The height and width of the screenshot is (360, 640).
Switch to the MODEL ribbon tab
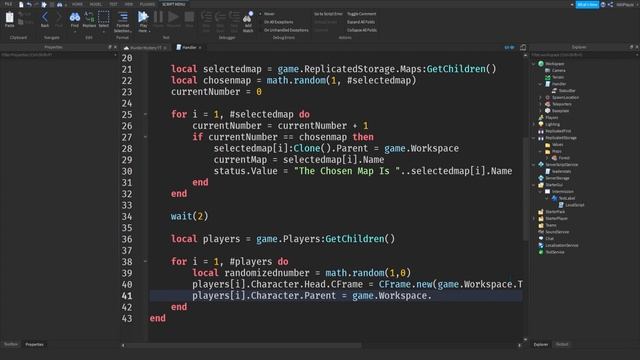(x=96, y=4)
